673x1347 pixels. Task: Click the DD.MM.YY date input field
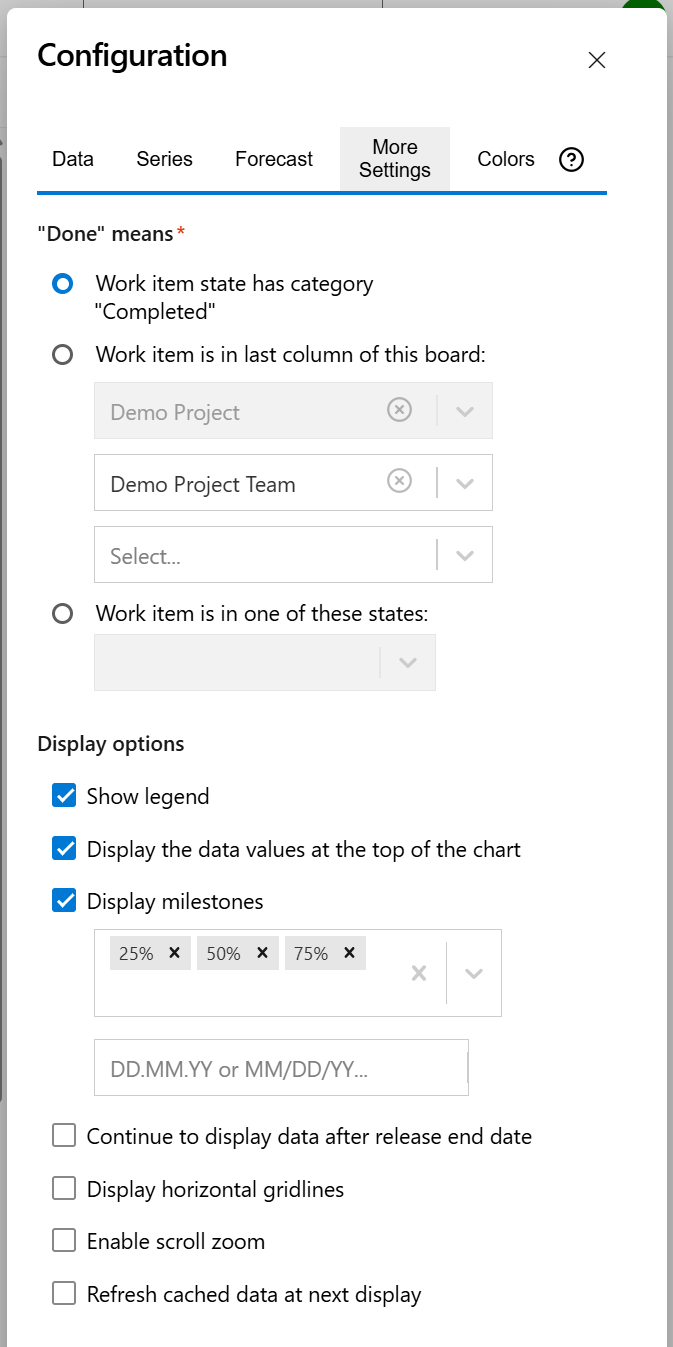(x=281, y=1067)
